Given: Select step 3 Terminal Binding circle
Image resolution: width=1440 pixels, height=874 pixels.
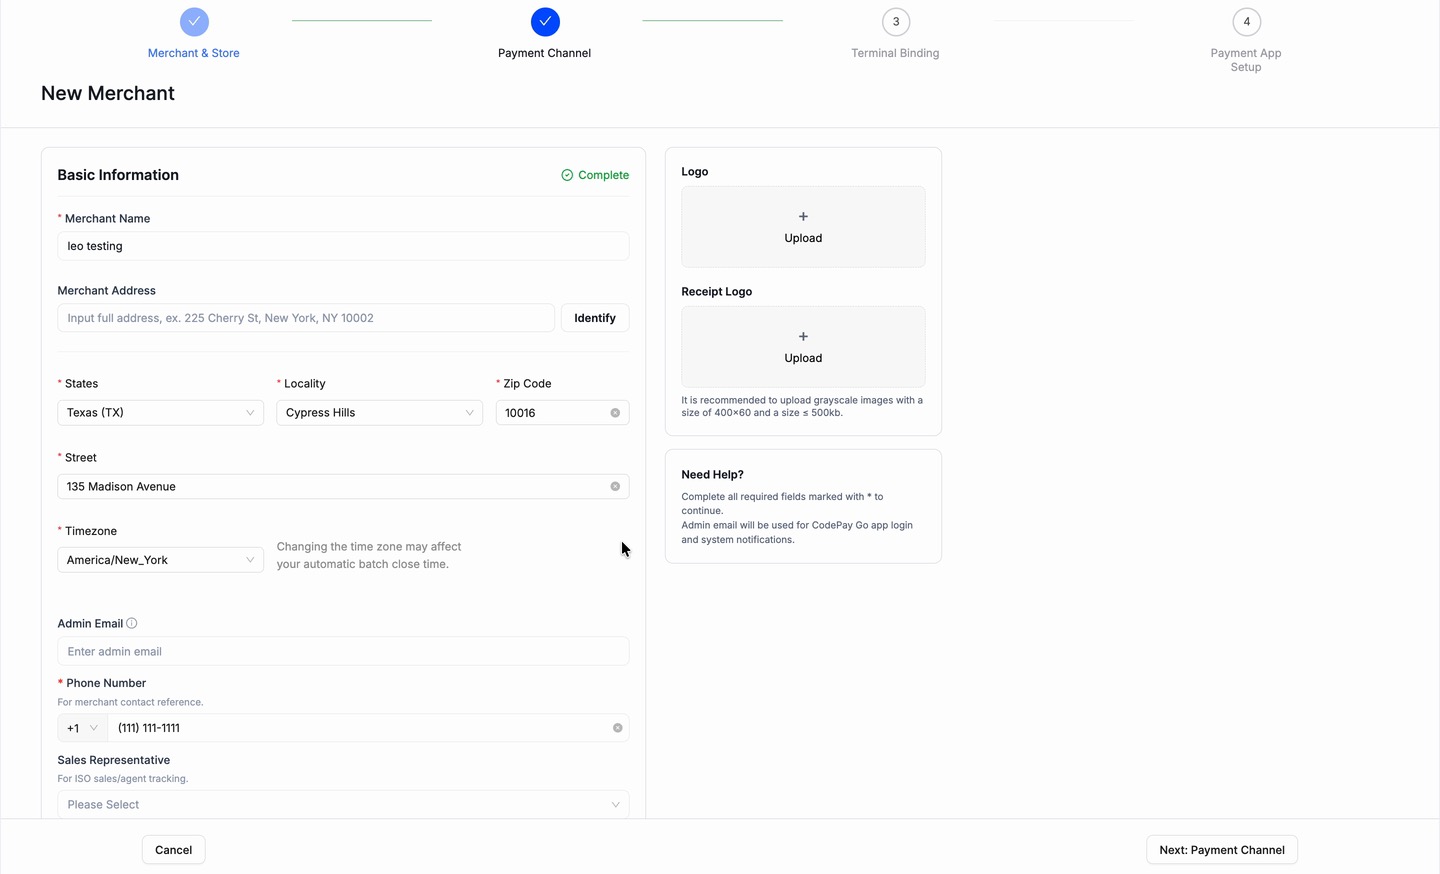Looking at the screenshot, I should pyautogui.click(x=896, y=21).
